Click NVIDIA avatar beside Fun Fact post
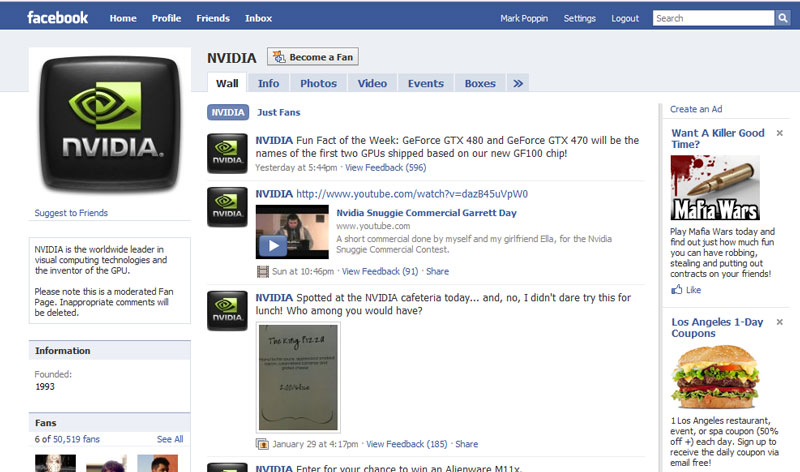 [227, 154]
